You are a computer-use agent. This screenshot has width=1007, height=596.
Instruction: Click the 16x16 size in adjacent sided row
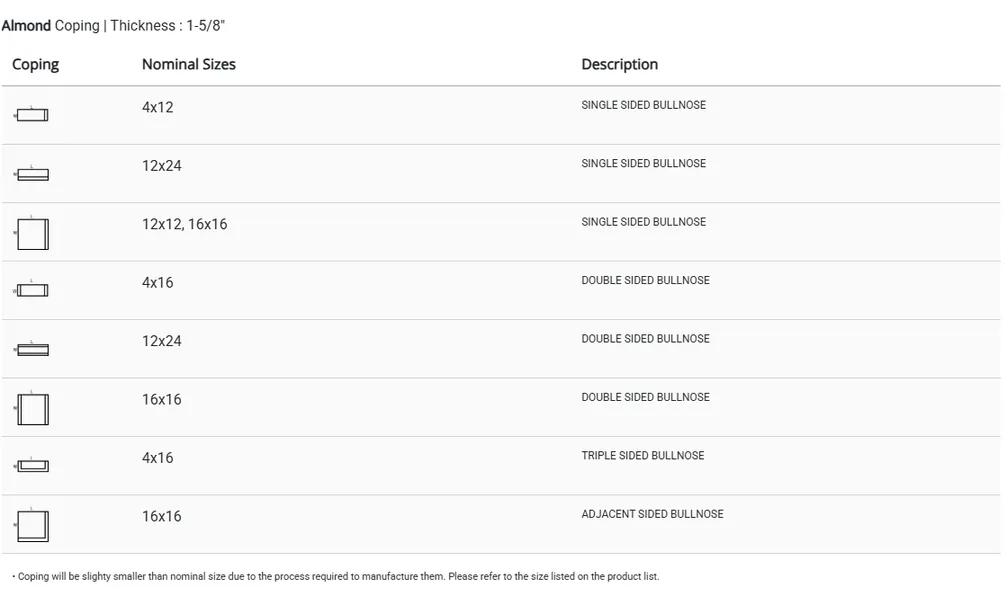tap(161, 516)
